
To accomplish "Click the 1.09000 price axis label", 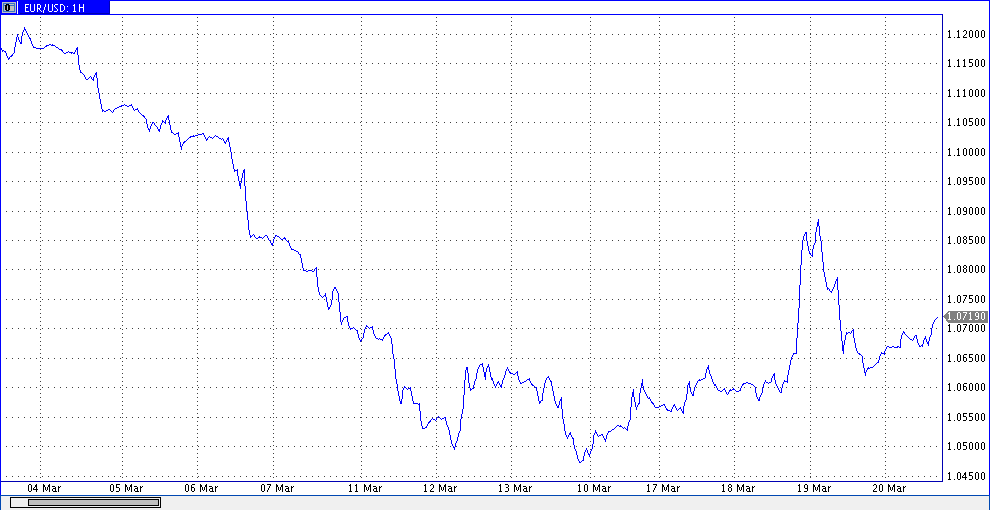I will coord(966,211).
